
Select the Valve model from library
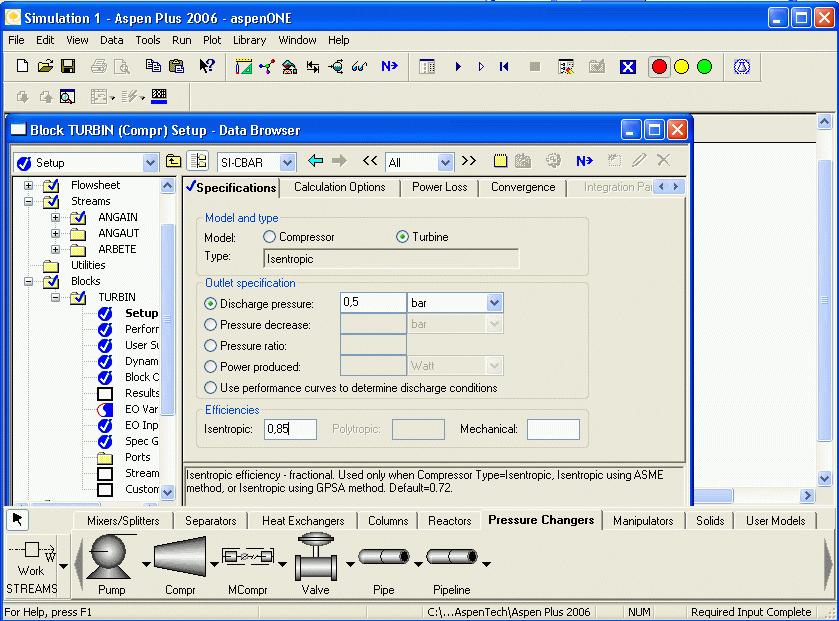coord(316,564)
